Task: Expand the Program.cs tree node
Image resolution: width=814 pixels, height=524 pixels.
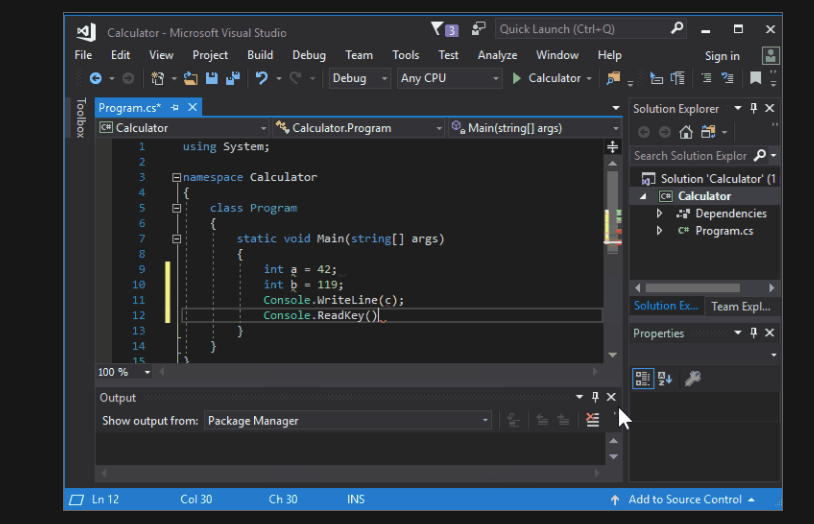Action: point(659,231)
